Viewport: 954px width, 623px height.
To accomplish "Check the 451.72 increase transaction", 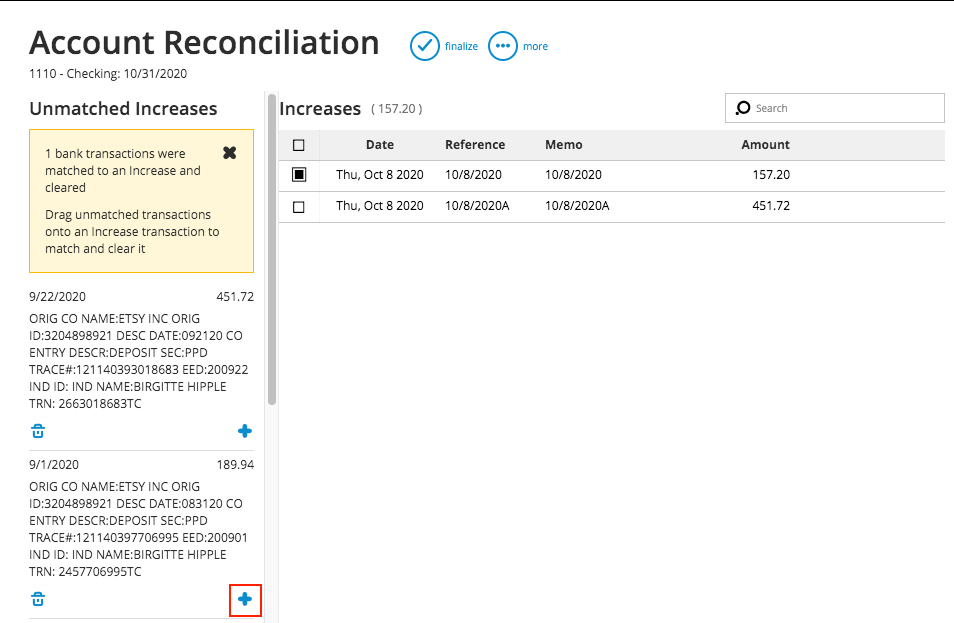I will tap(298, 206).
